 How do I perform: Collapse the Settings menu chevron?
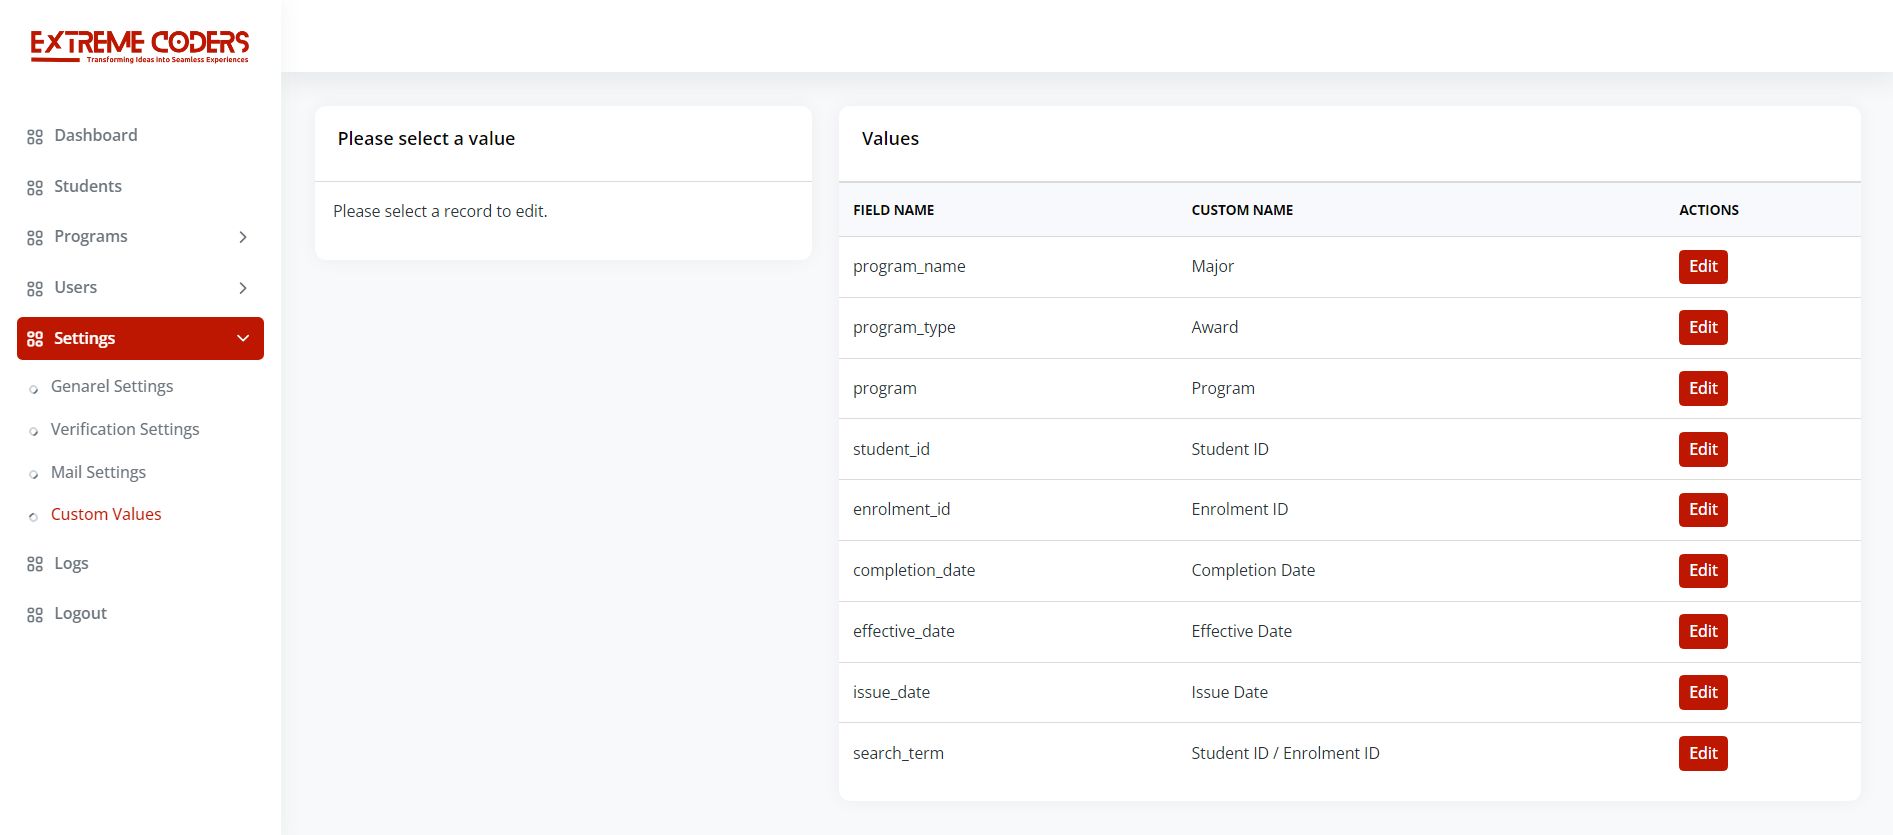click(x=243, y=338)
